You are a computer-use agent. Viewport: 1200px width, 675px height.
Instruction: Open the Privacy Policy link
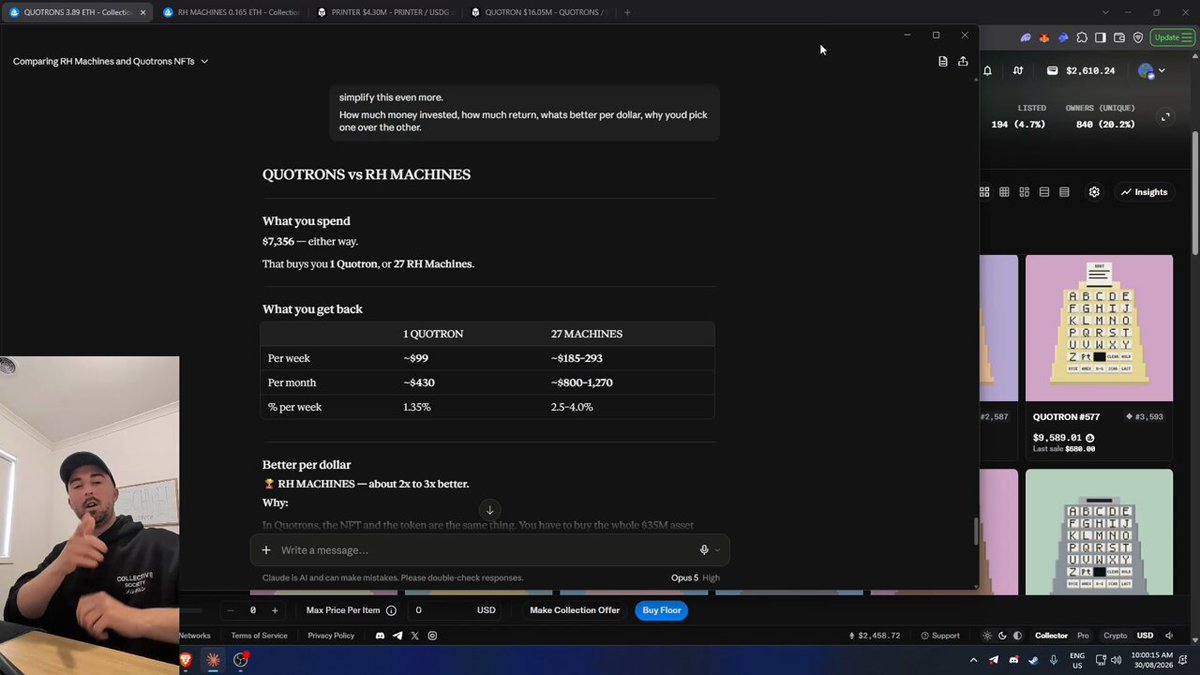click(331, 636)
